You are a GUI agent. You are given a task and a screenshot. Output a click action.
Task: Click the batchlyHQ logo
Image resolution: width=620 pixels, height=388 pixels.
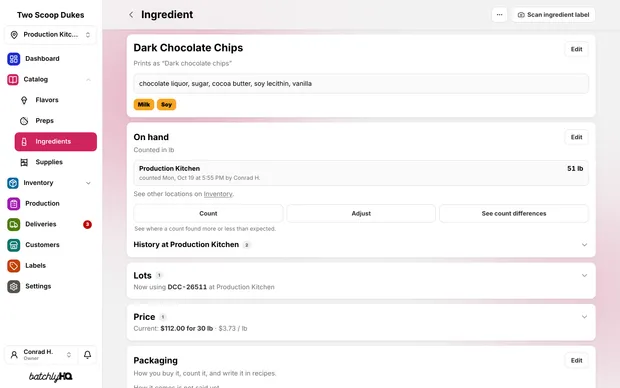[51, 377]
